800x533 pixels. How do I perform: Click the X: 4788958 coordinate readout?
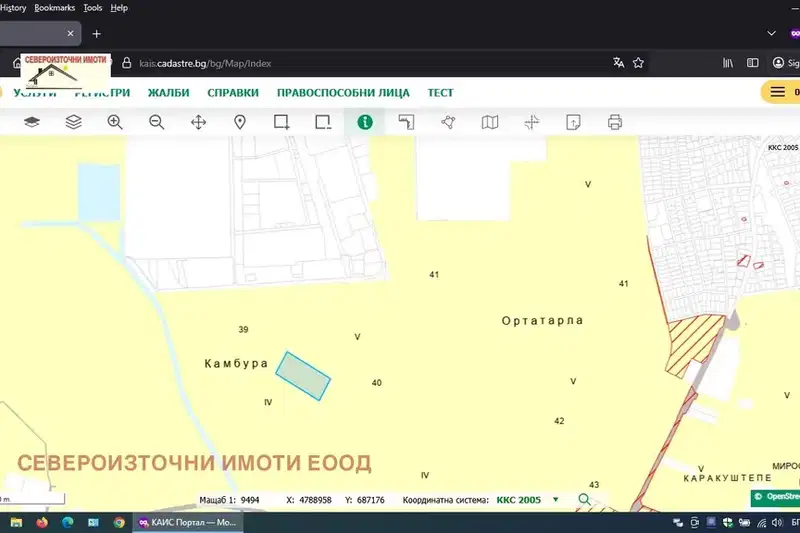pos(309,500)
